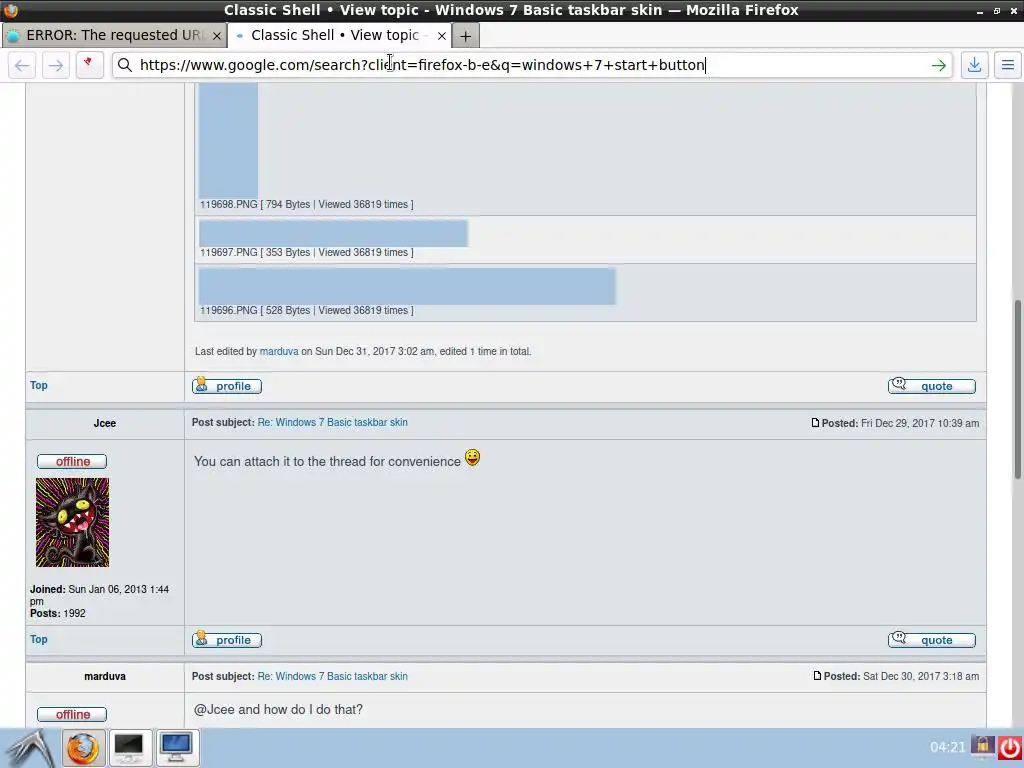Launch Firefox from the taskbar
The image size is (1024, 768).
click(x=83, y=748)
